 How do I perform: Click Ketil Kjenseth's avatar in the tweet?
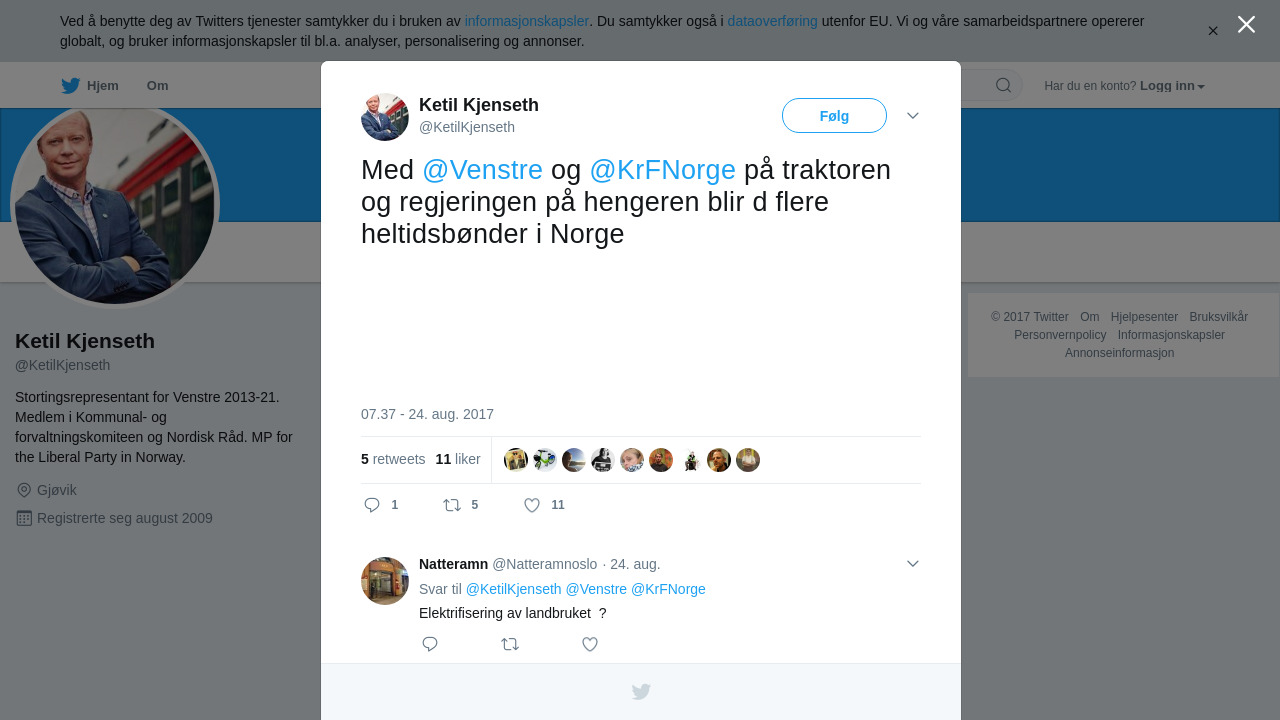[x=385, y=117]
